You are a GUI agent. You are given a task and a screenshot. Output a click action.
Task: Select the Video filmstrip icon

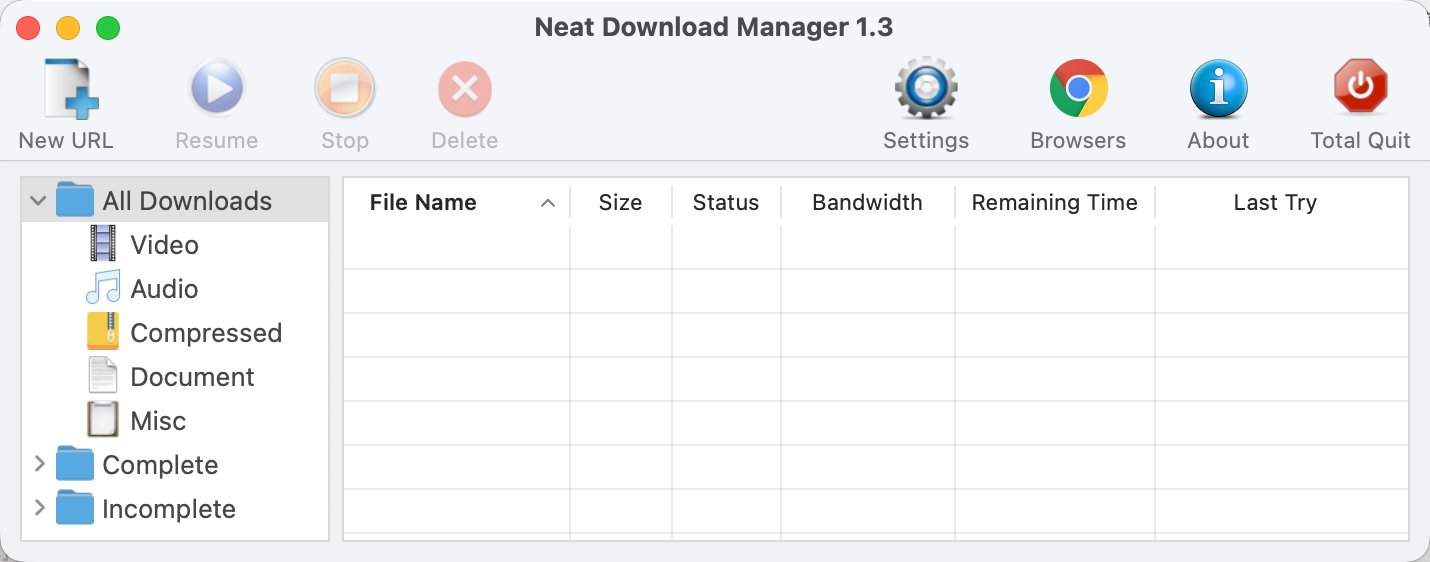pyautogui.click(x=103, y=244)
